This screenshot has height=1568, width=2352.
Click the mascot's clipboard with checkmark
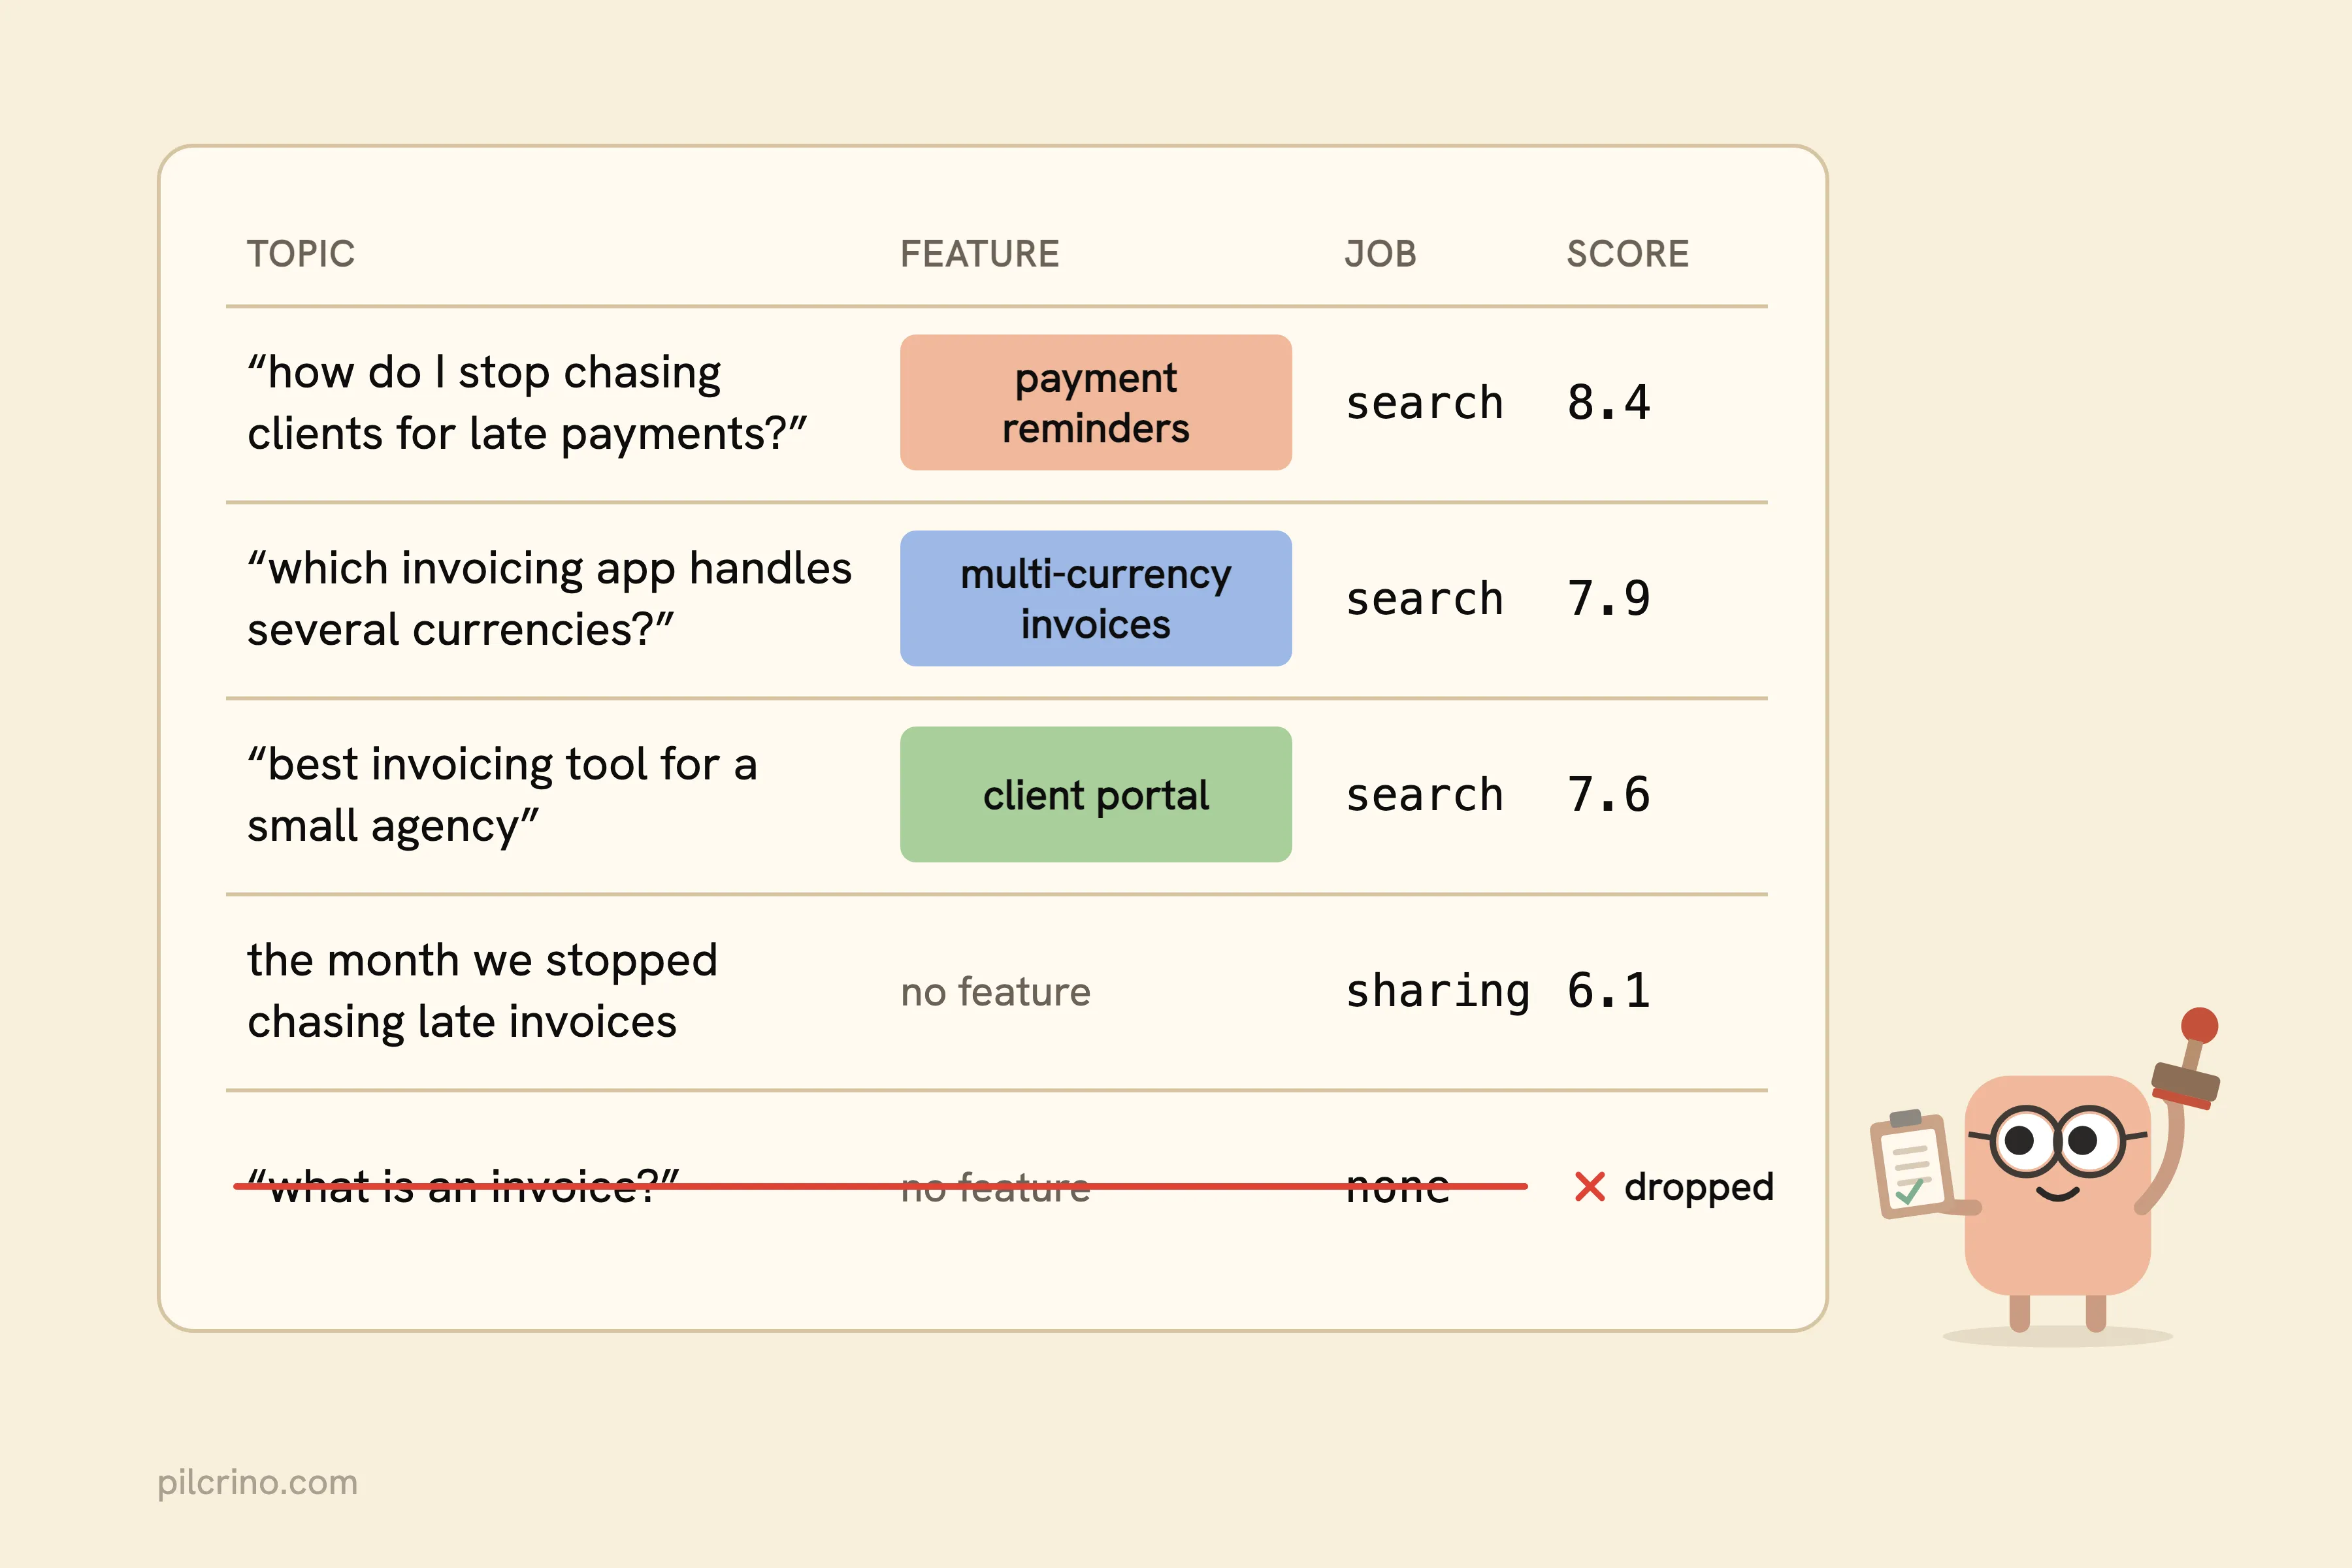pos(1911,1164)
